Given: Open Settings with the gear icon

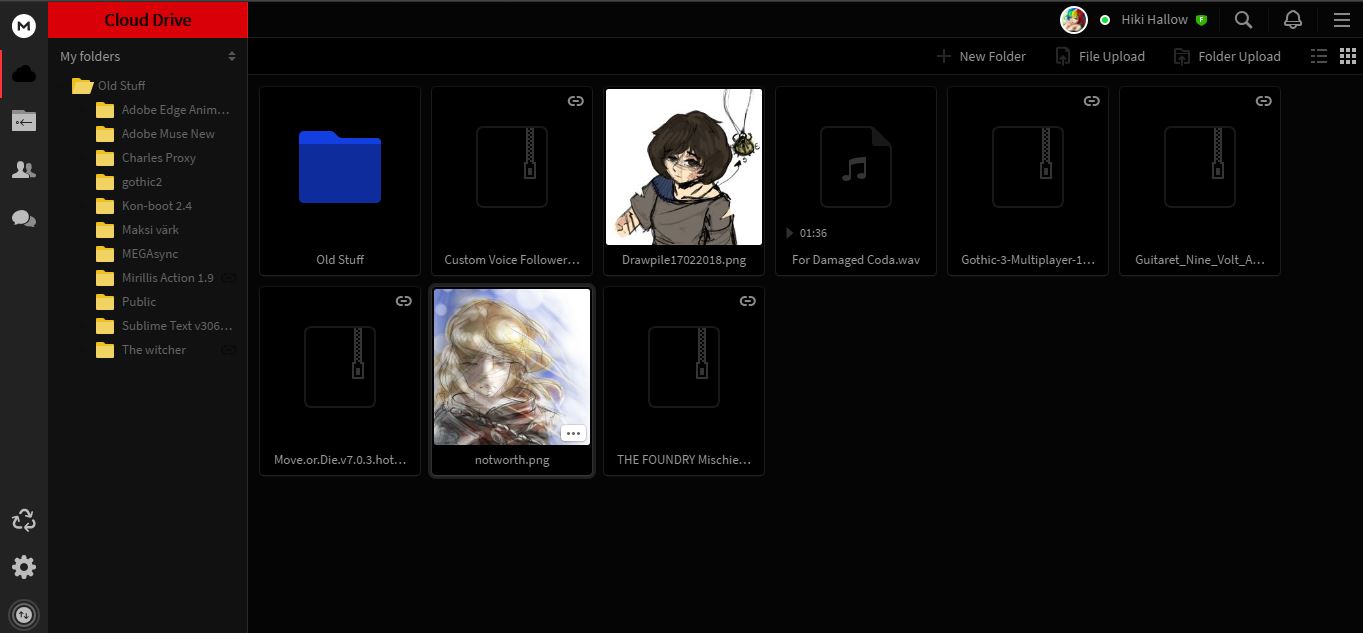Looking at the screenshot, I should 23,566.
